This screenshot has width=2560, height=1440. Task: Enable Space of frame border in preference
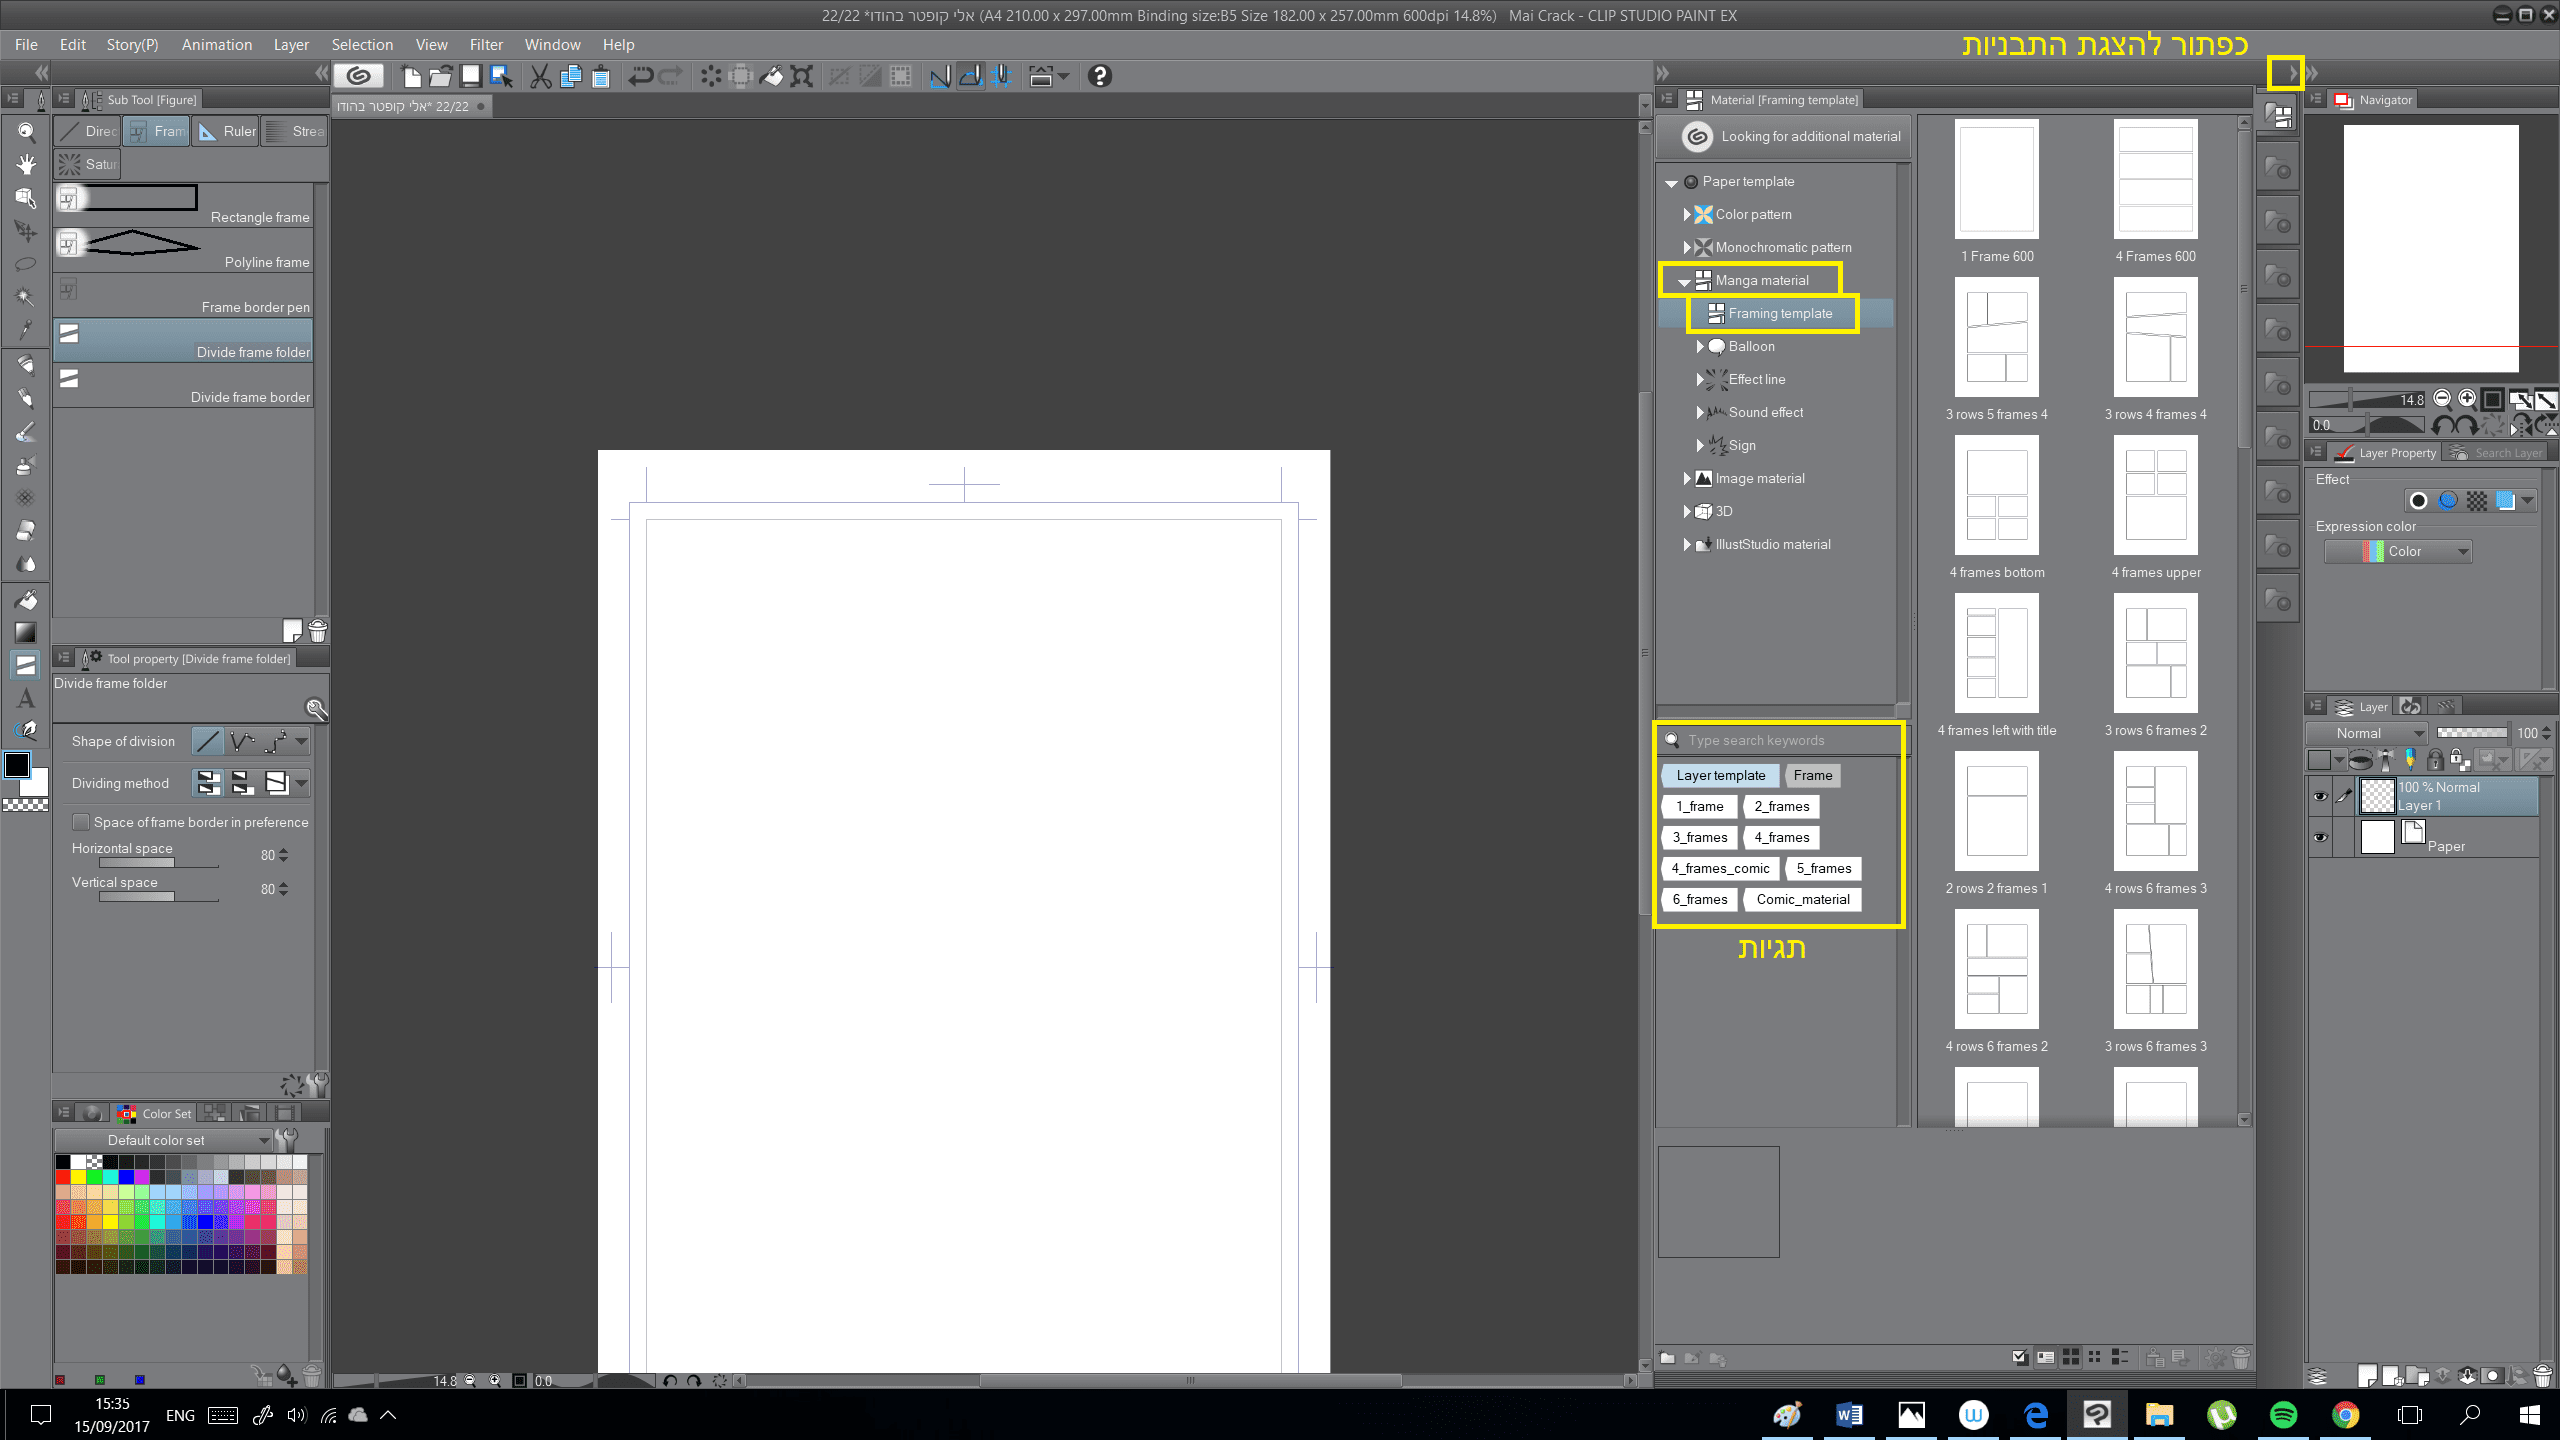click(x=82, y=822)
